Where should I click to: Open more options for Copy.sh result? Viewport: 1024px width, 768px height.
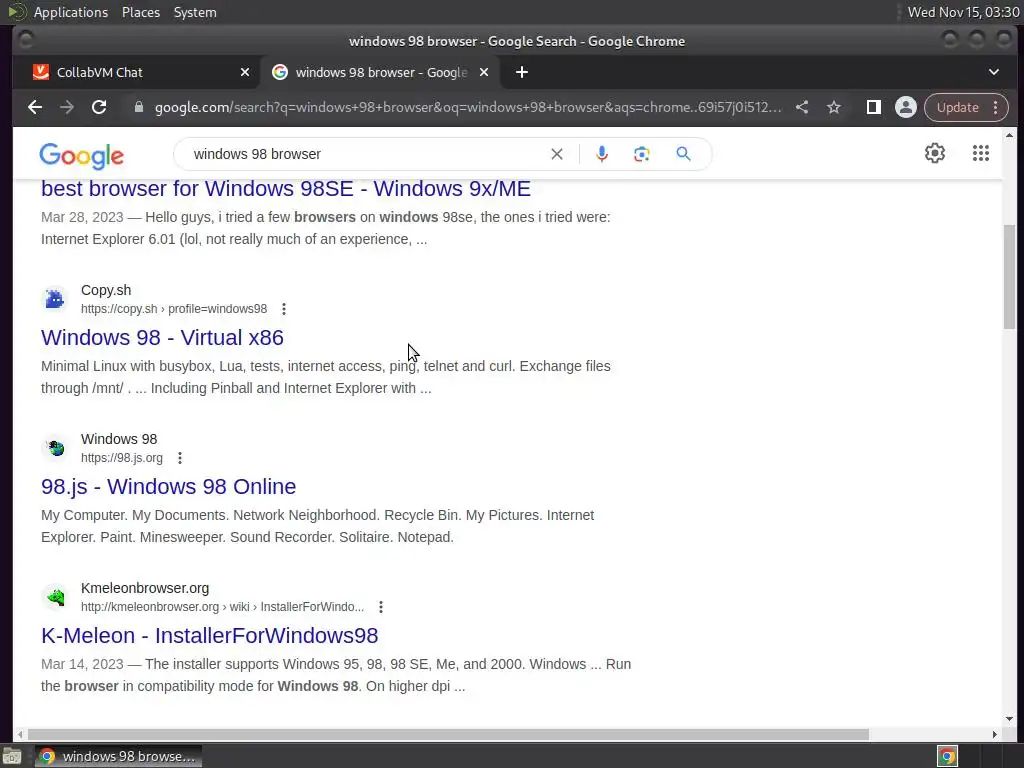283,309
